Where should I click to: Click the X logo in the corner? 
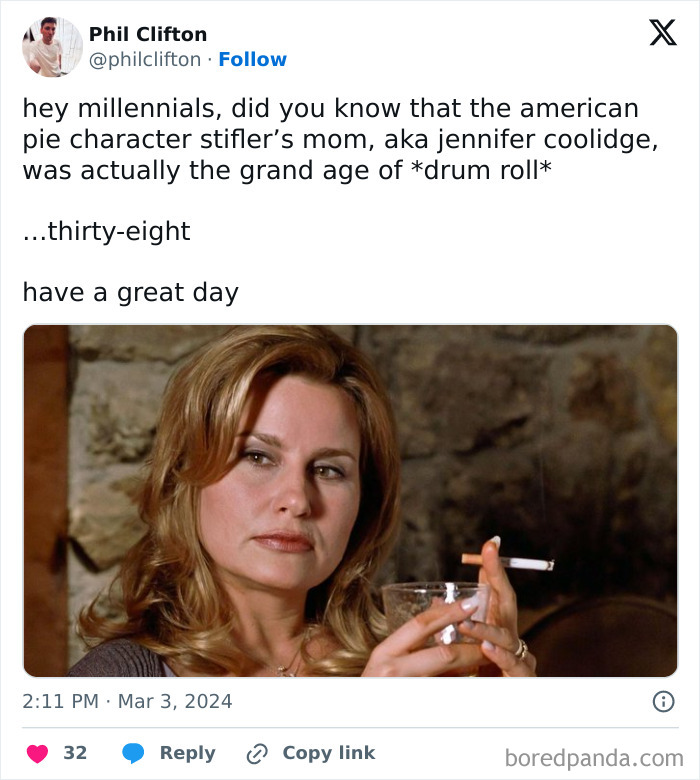pos(662,34)
